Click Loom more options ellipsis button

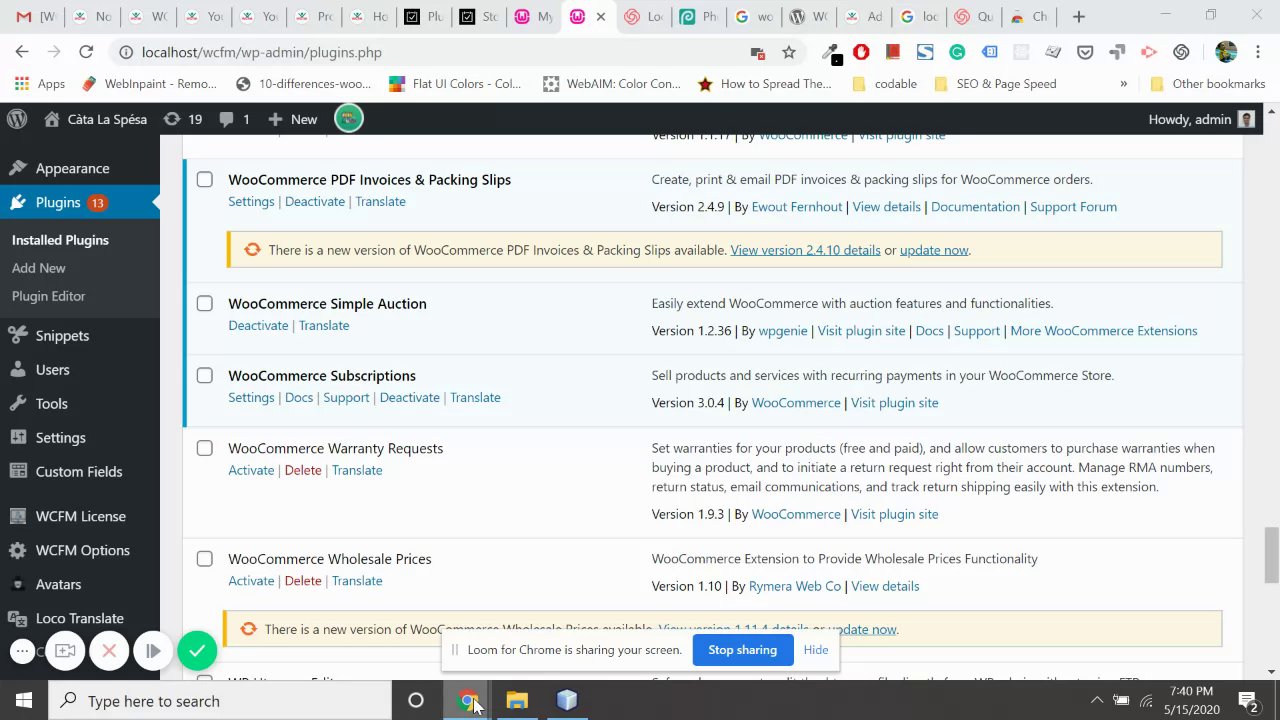22,651
